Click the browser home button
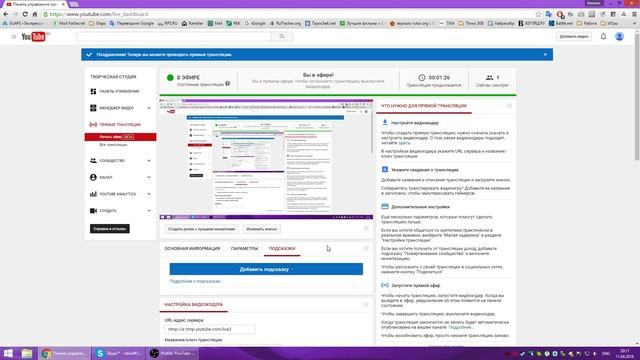This screenshot has width=640, height=360. pyautogui.click(x=35, y=14)
